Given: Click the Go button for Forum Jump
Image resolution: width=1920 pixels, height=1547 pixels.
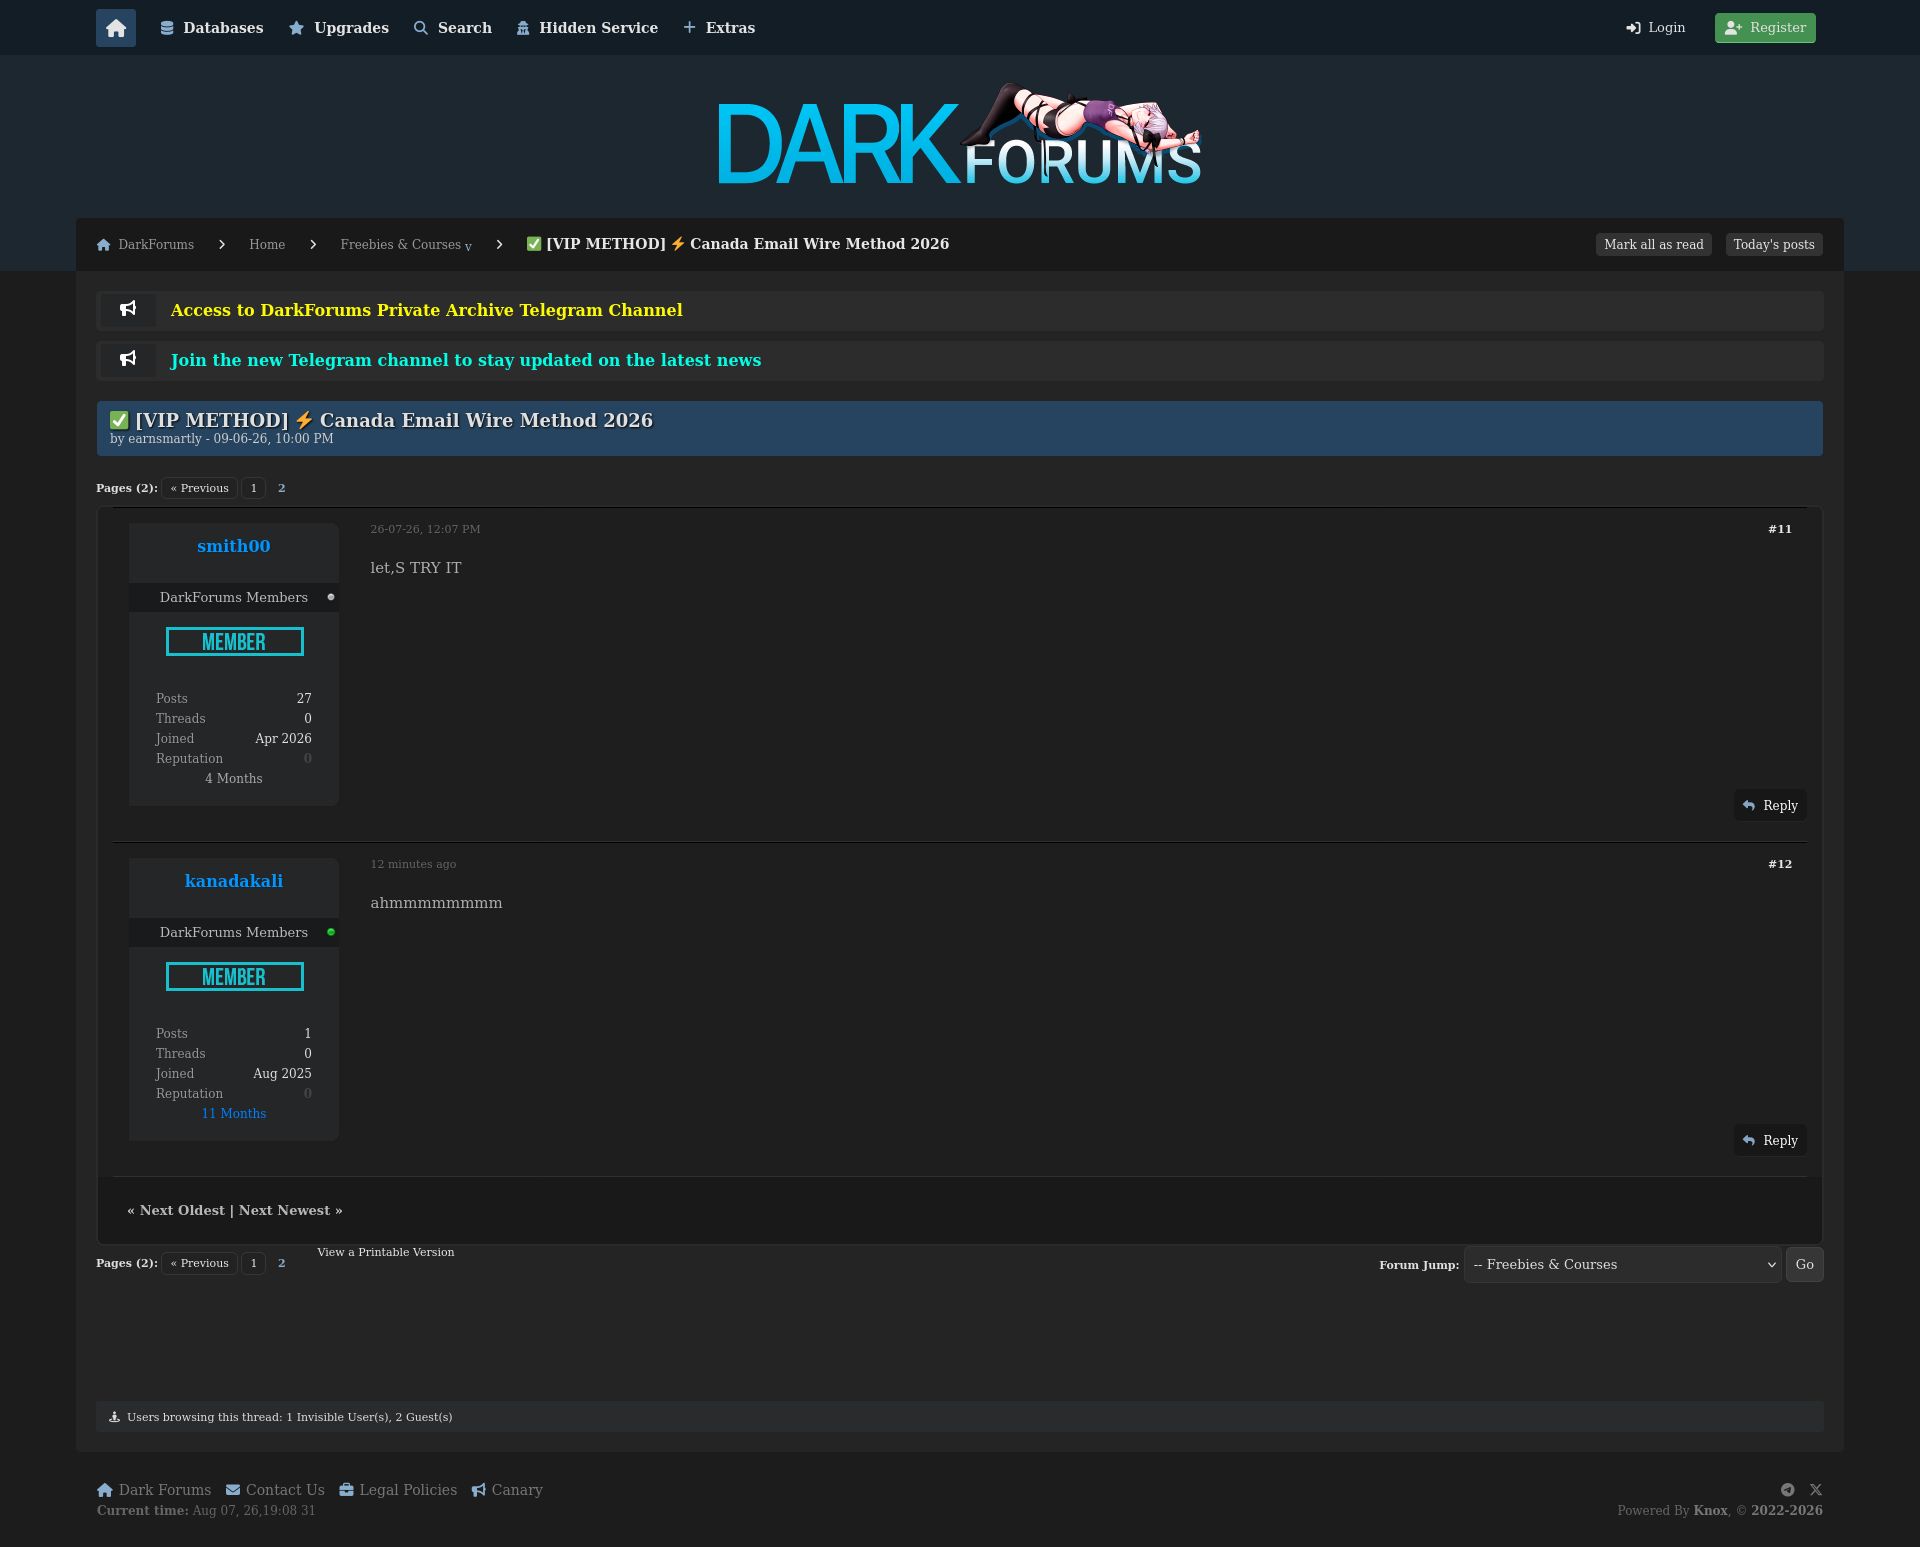Looking at the screenshot, I should pos(1805,1265).
